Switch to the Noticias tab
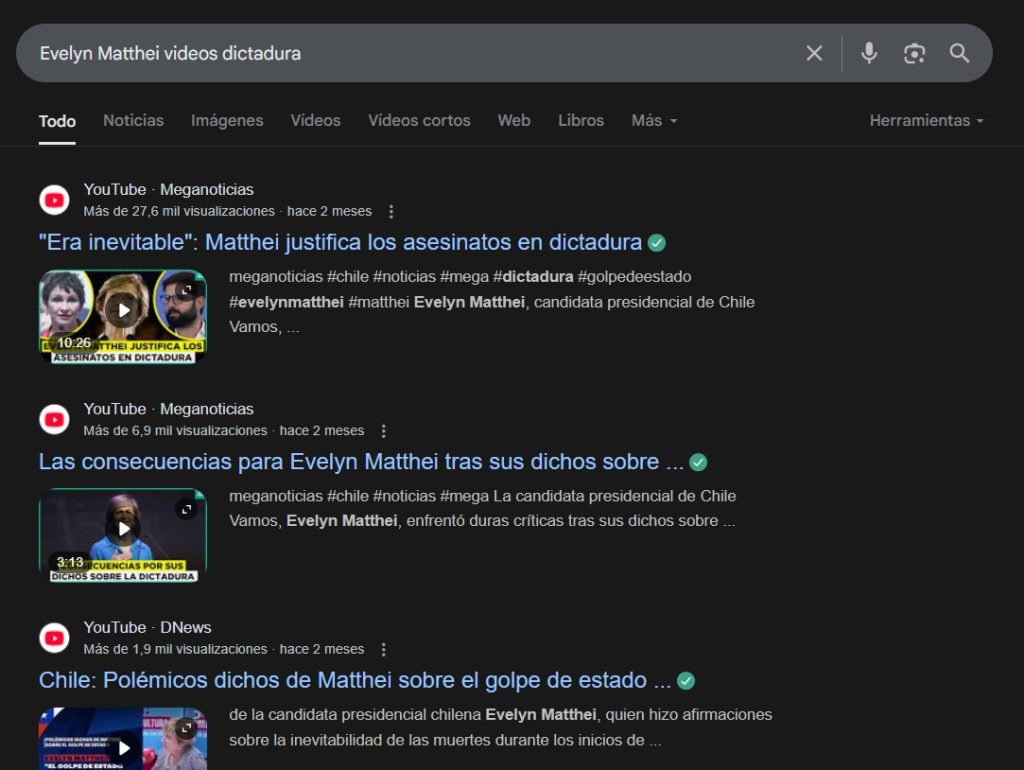 point(133,121)
